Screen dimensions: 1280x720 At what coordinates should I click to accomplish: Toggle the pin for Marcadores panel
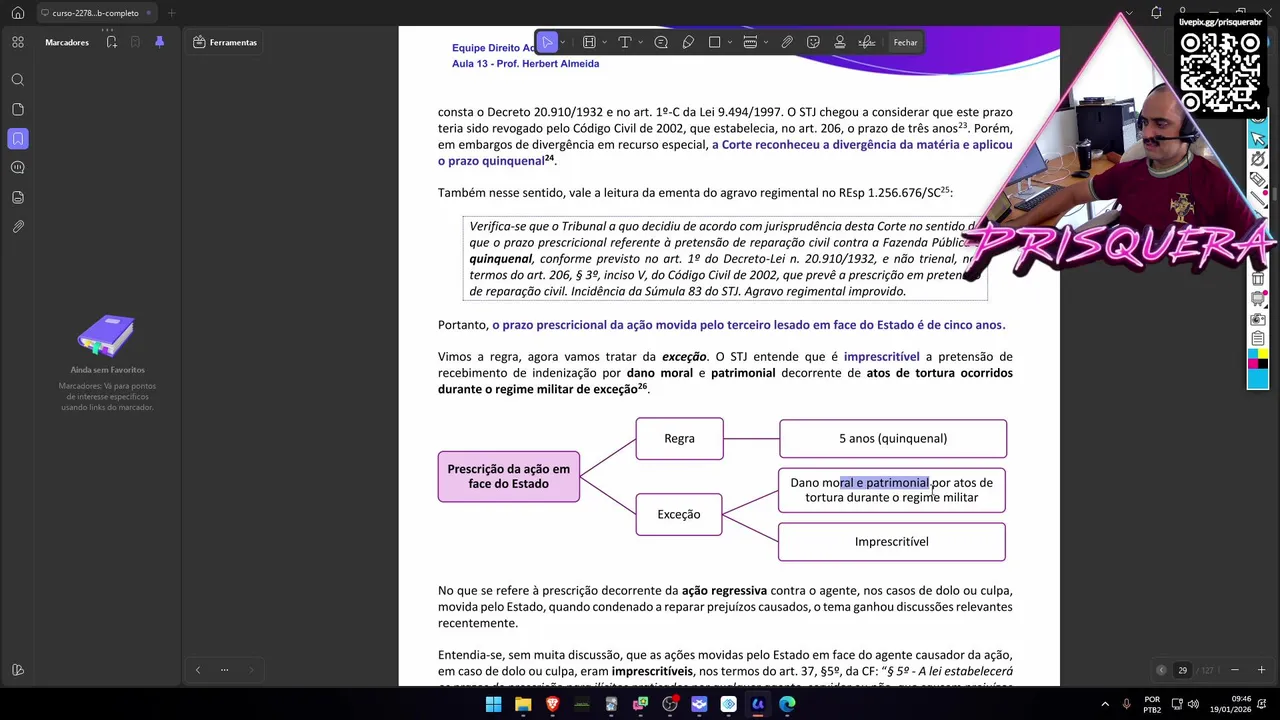[x=159, y=42]
